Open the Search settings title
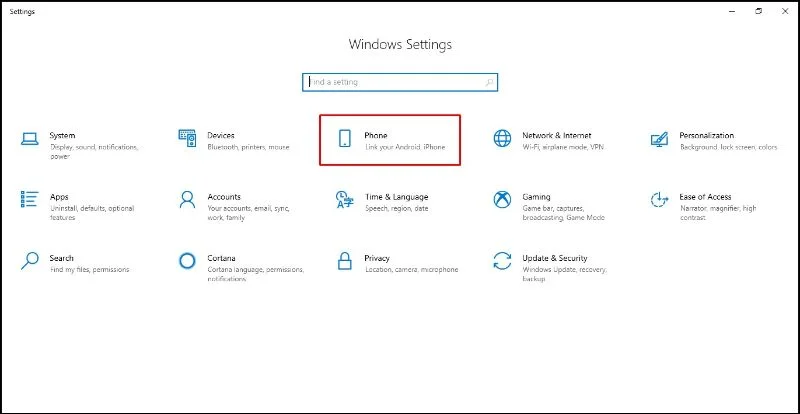Image resolution: width=800 pixels, height=414 pixels. pos(62,258)
